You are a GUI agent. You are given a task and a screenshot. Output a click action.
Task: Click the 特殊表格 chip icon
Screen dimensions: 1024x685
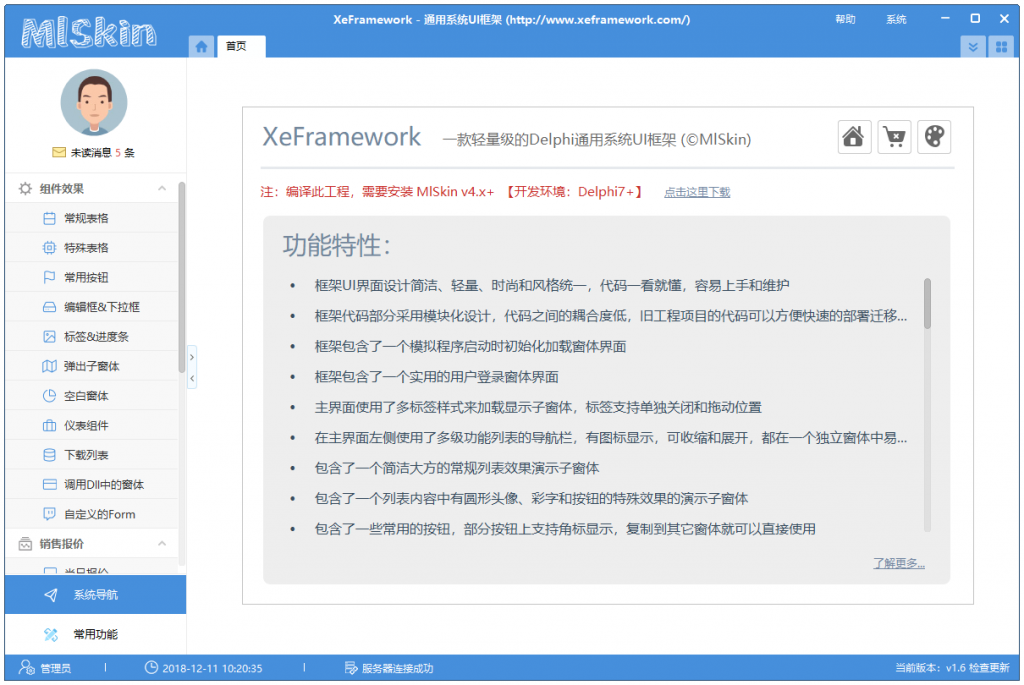click(49, 247)
